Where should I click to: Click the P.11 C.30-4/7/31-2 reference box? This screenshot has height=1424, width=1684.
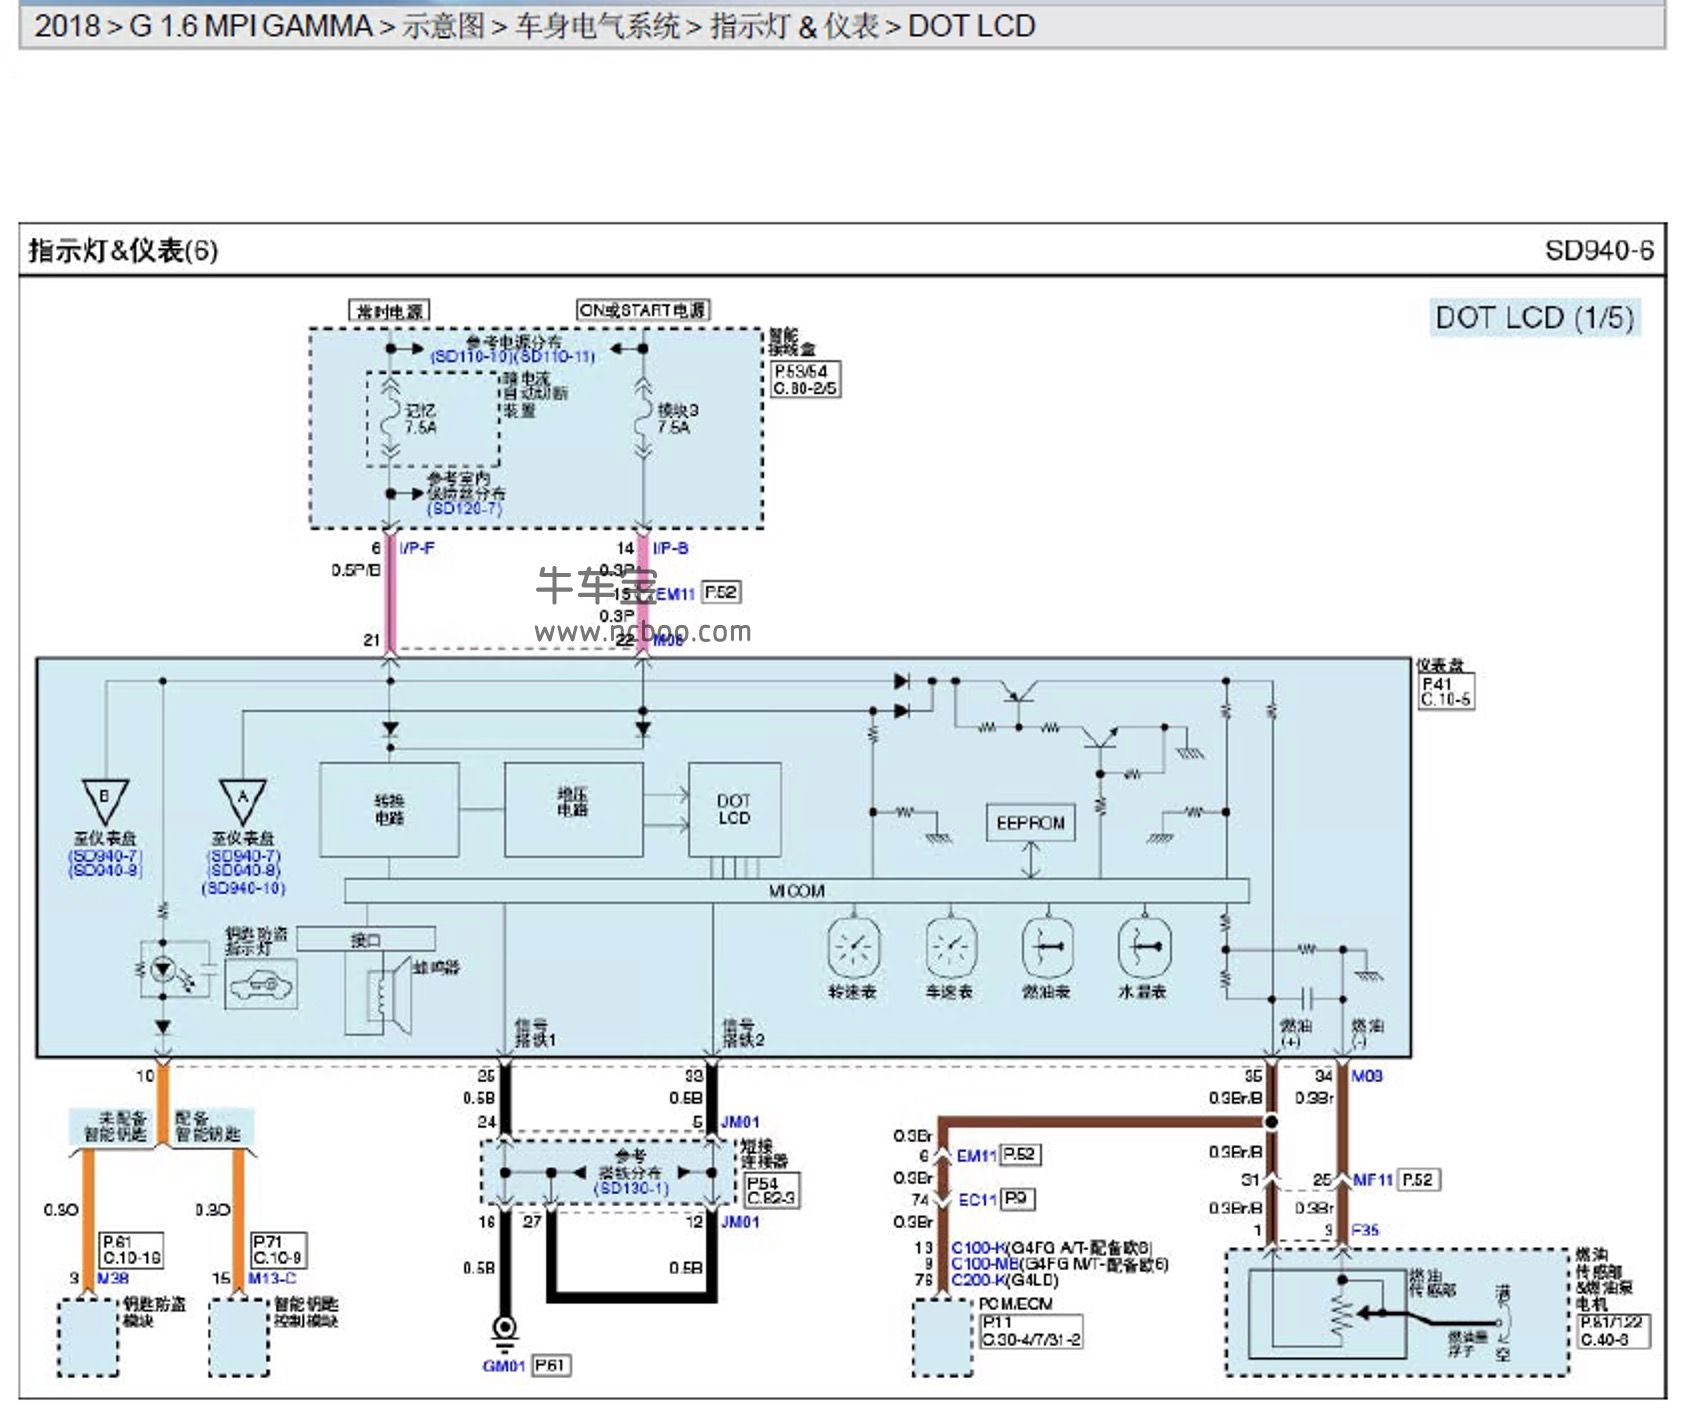[1030, 1331]
